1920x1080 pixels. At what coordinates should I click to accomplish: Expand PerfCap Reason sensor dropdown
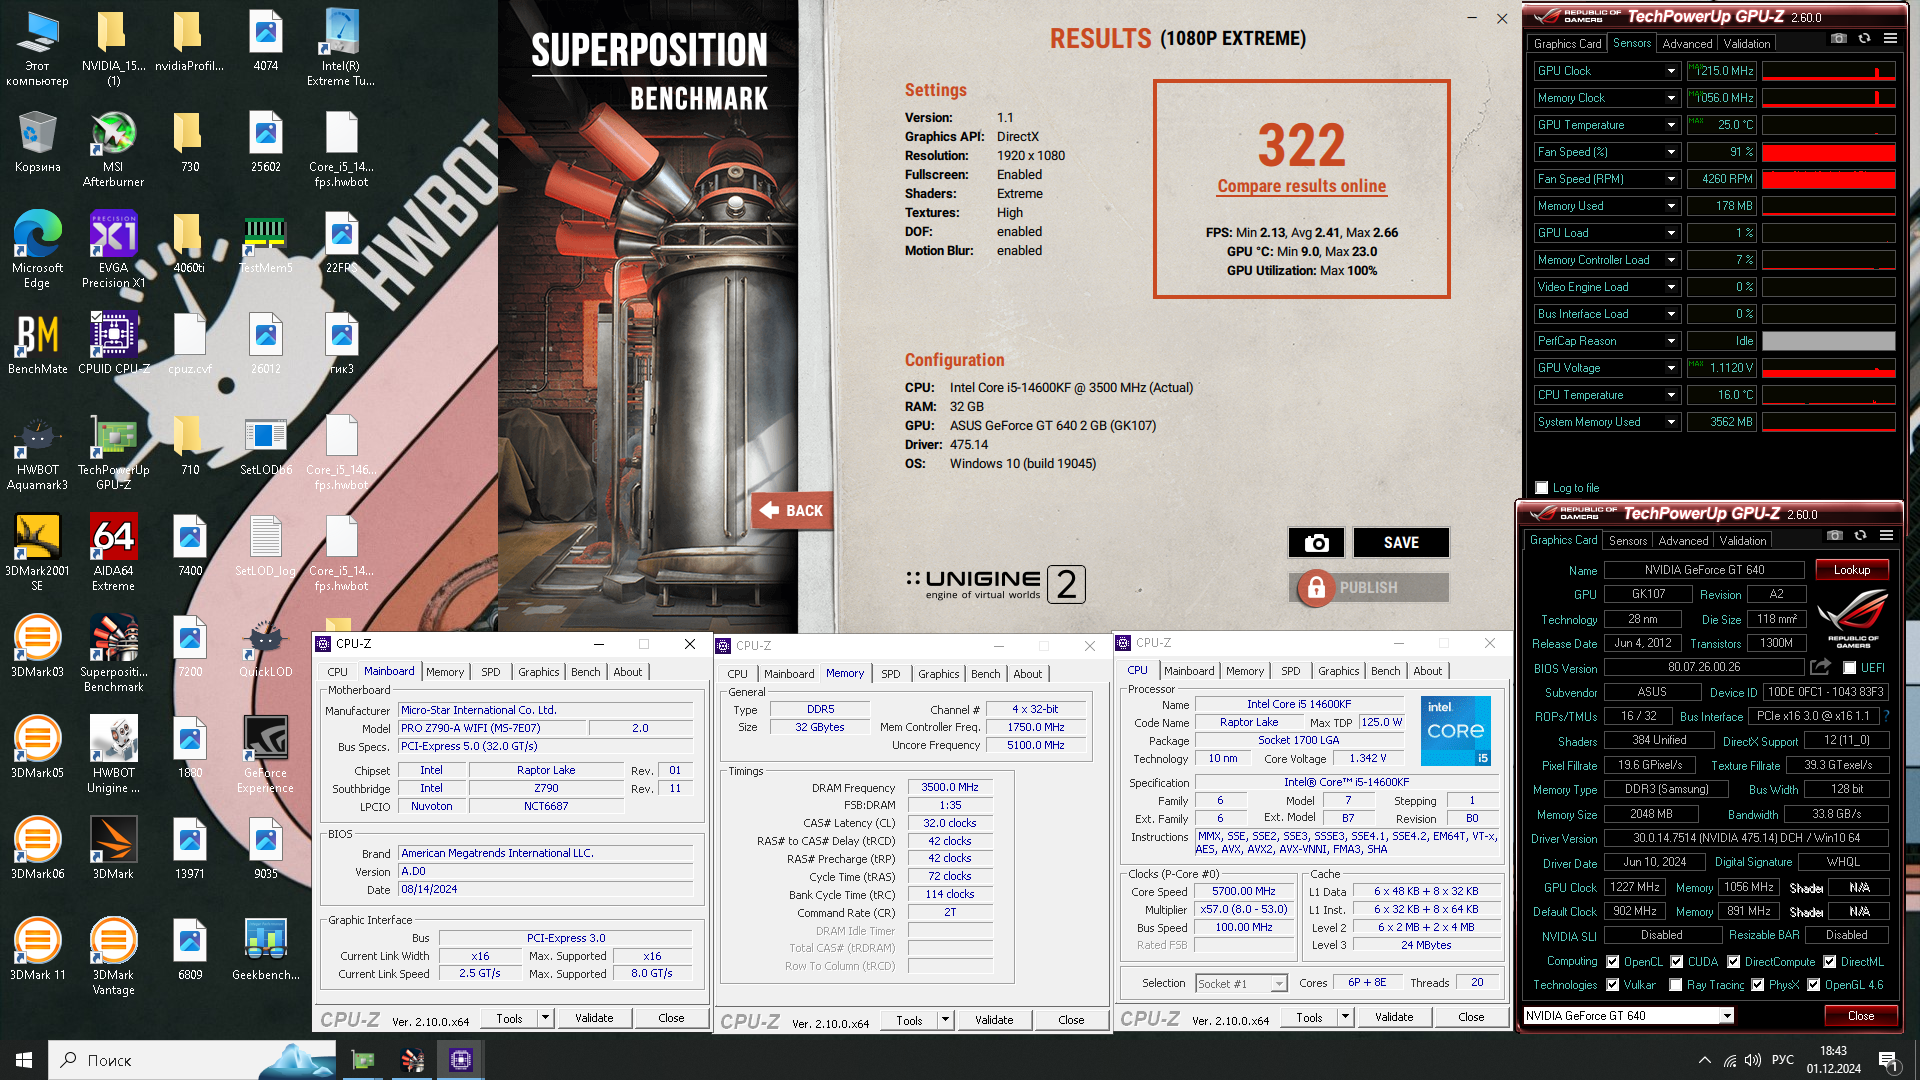1670,341
